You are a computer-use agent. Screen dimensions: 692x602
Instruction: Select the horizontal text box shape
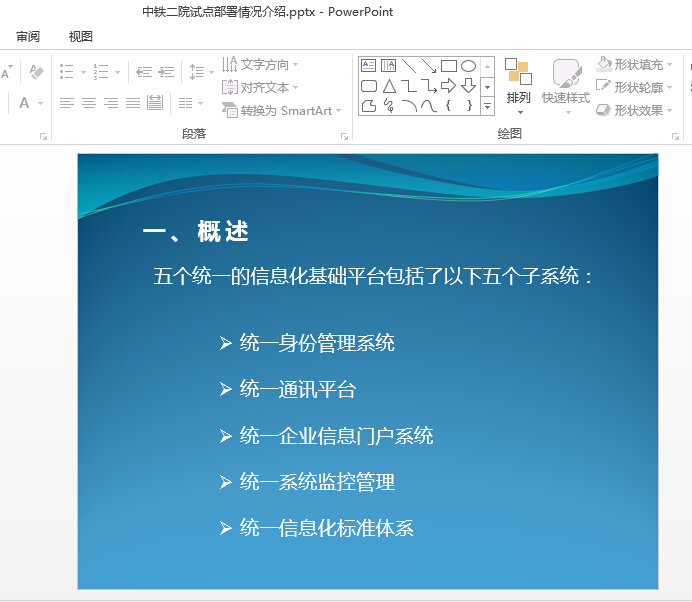[x=369, y=66]
